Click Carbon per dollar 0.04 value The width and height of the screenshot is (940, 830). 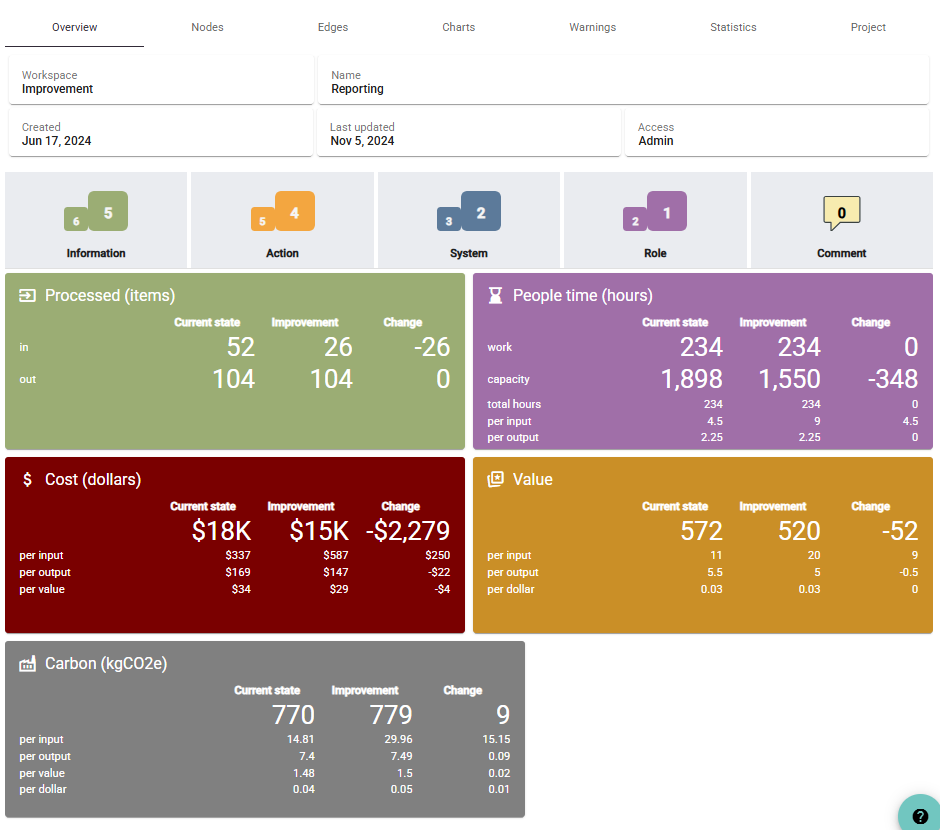pyautogui.click(x=303, y=789)
